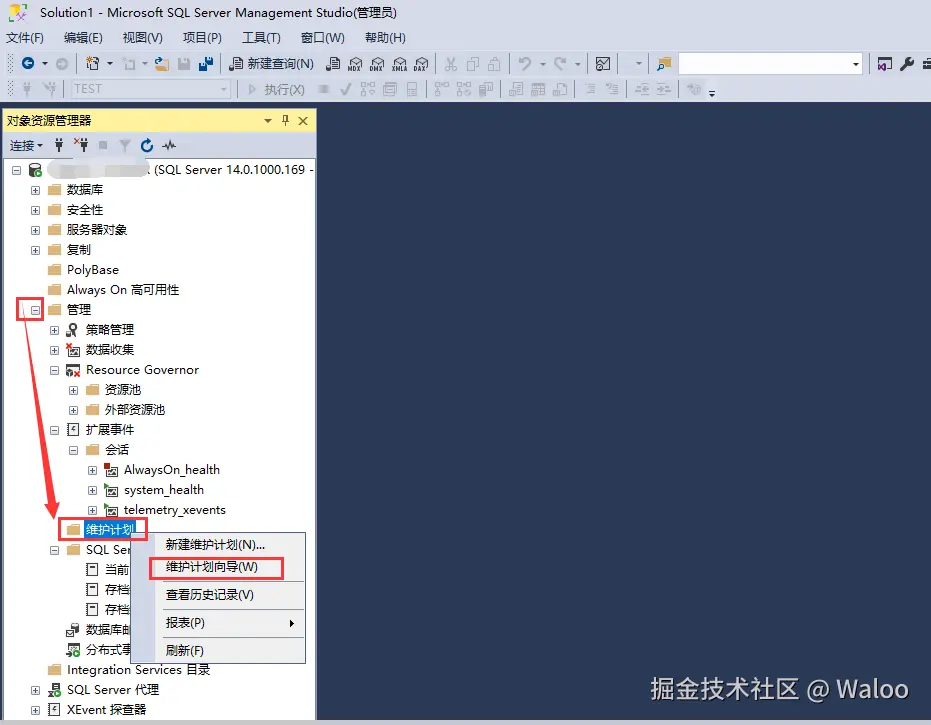Image resolution: width=931 pixels, height=725 pixels.
Task: Click the solution explorer window icon
Action: tap(884, 64)
